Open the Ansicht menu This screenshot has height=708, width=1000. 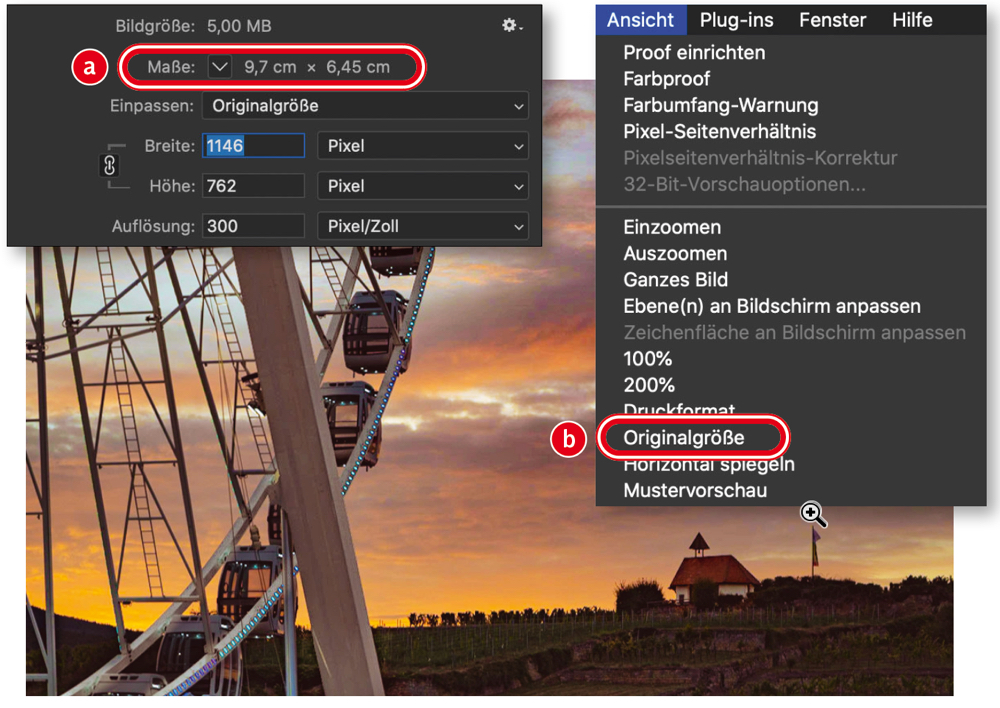point(640,20)
